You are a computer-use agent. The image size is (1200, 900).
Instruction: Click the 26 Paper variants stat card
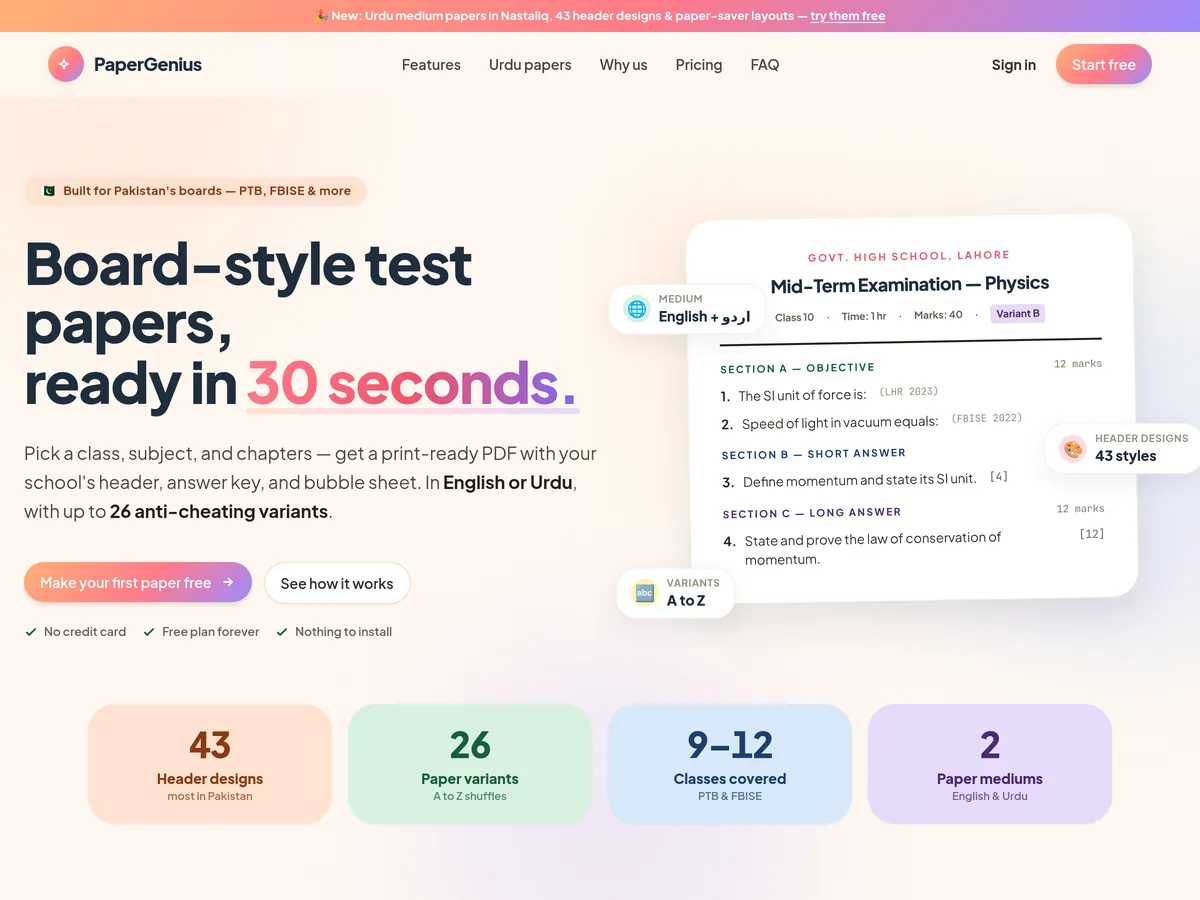[x=470, y=764]
